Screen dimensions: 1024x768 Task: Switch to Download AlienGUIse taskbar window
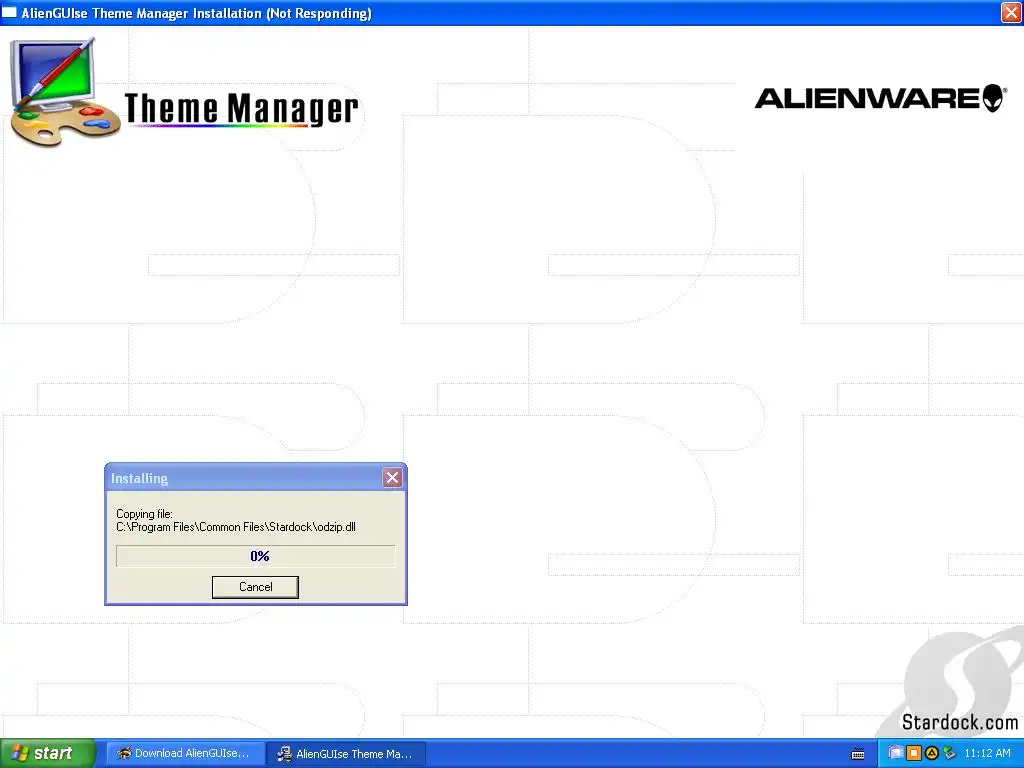(185, 753)
